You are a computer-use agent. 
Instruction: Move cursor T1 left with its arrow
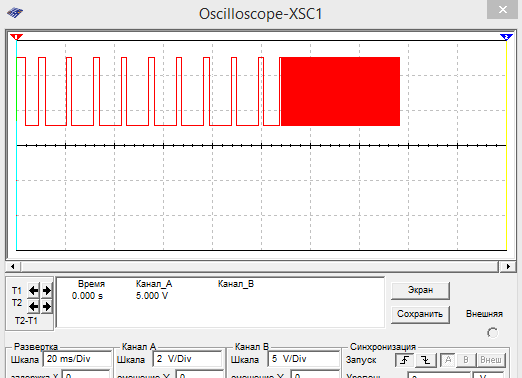(33, 291)
